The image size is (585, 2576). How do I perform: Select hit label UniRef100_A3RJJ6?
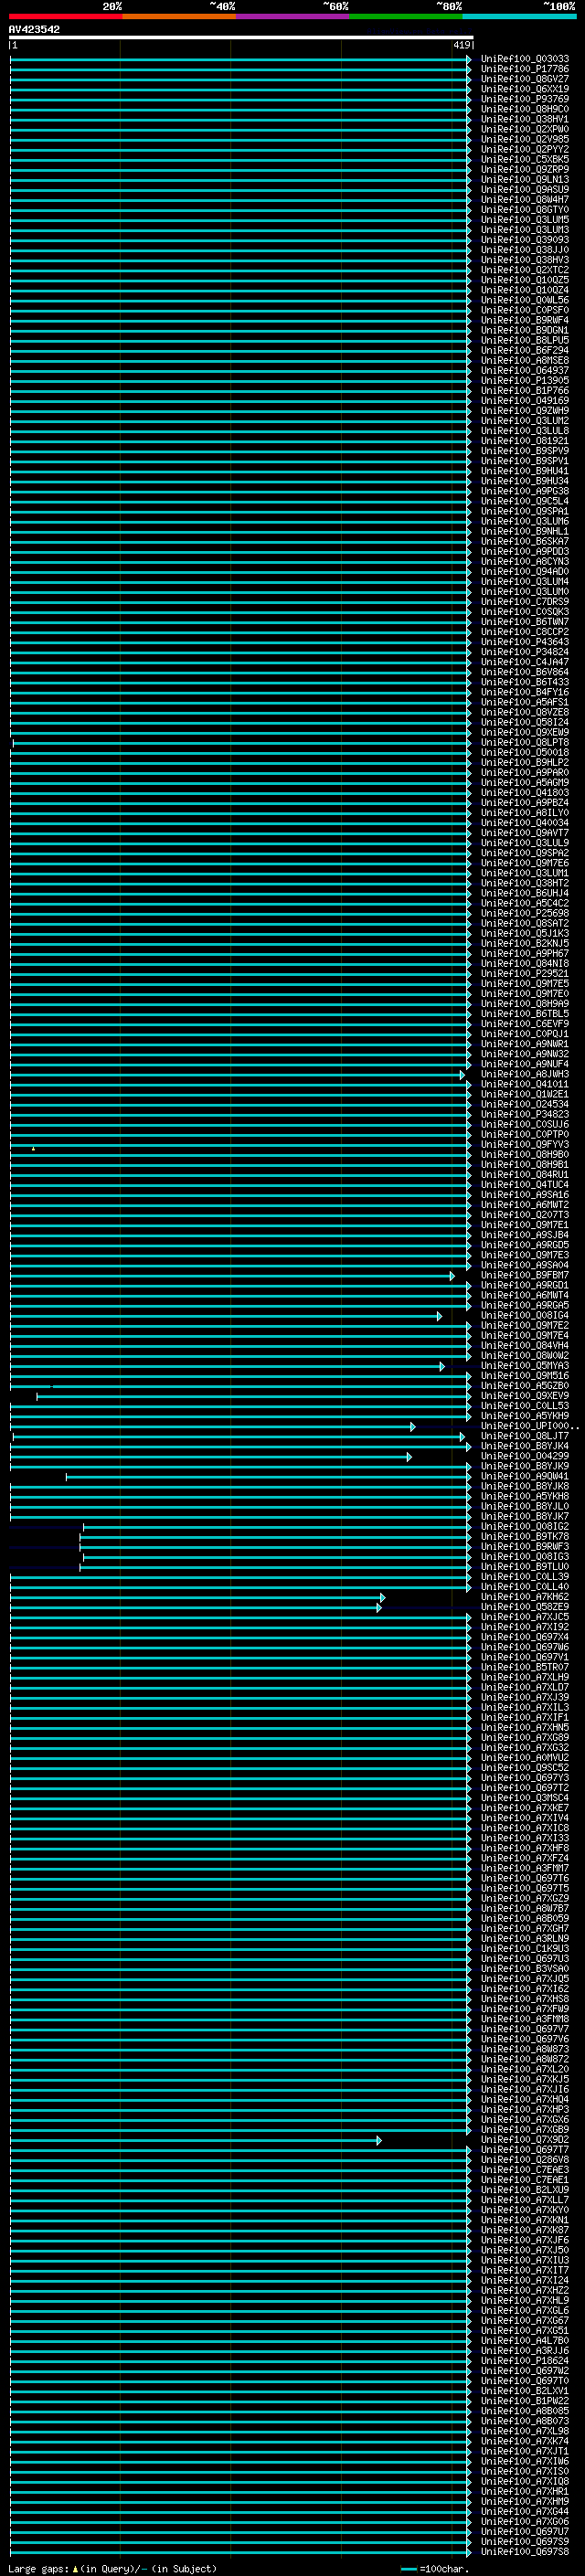[x=525, y=2350]
